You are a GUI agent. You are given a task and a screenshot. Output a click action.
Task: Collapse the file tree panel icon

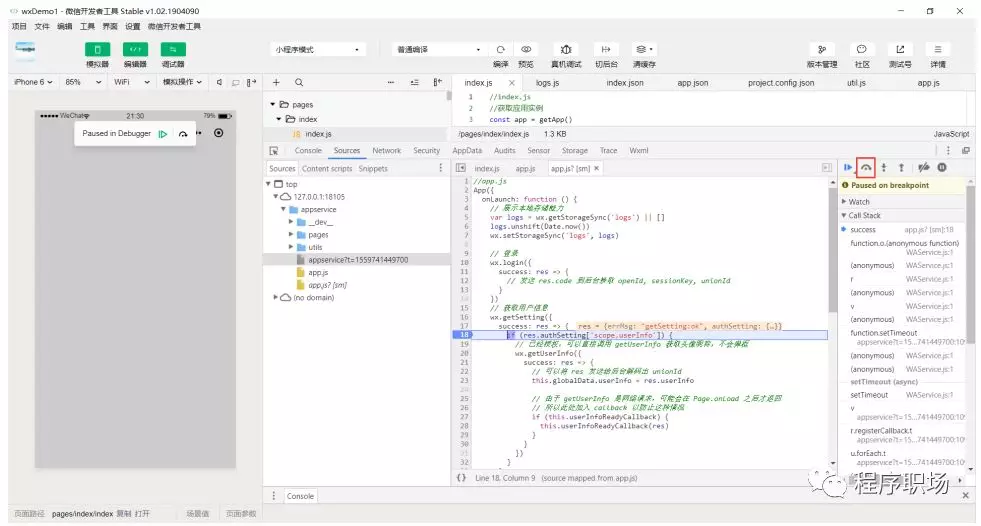(x=437, y=82)
